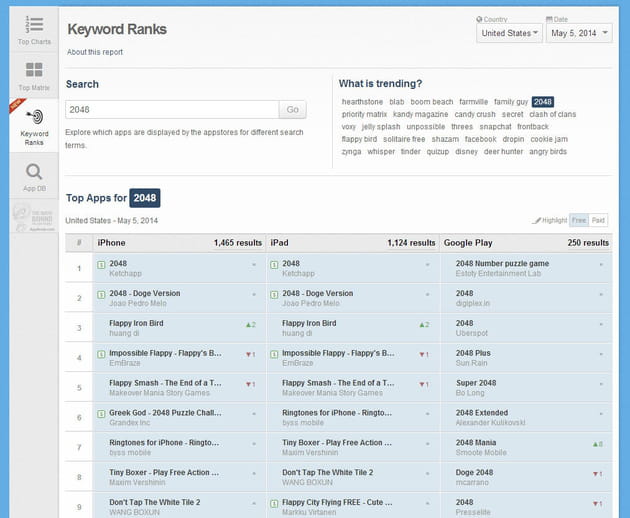Image resolution: width=630 pixels, height=518 pixels.
Task: Select the family guy trending keyword
Action: tap(511, 102)
